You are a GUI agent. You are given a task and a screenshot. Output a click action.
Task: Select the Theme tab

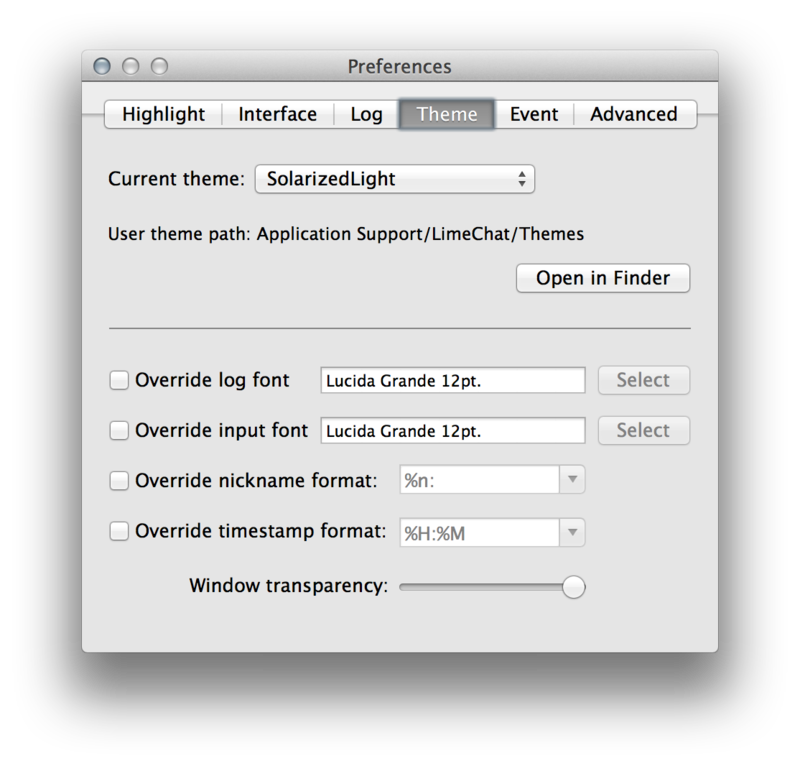(x=446, y=114)
